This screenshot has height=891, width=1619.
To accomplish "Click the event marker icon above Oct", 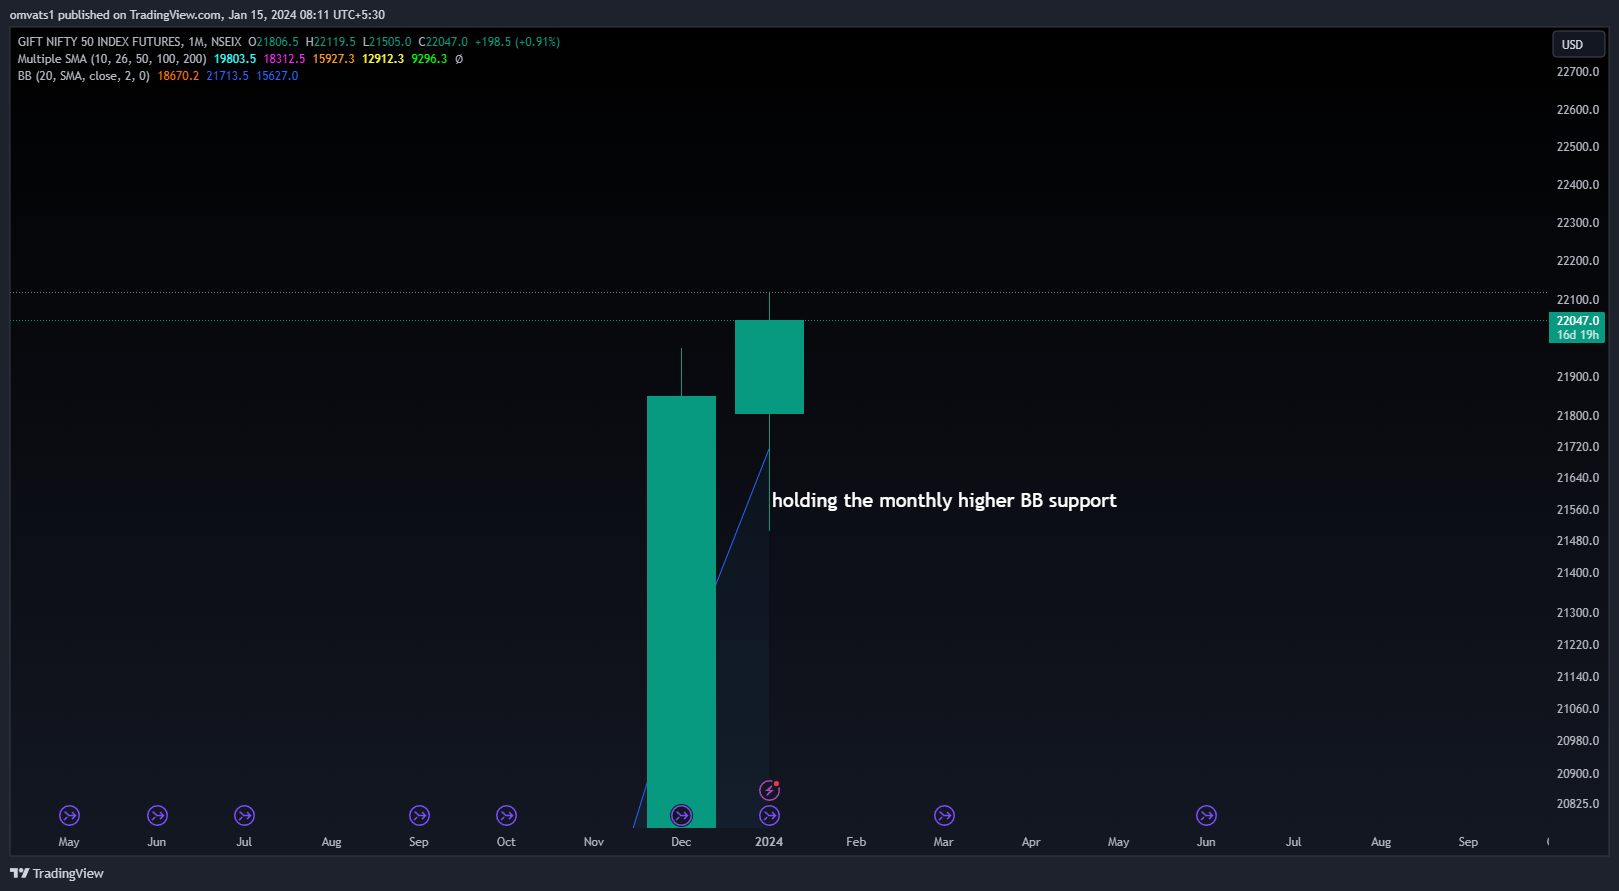I will [x=506, y=816].
